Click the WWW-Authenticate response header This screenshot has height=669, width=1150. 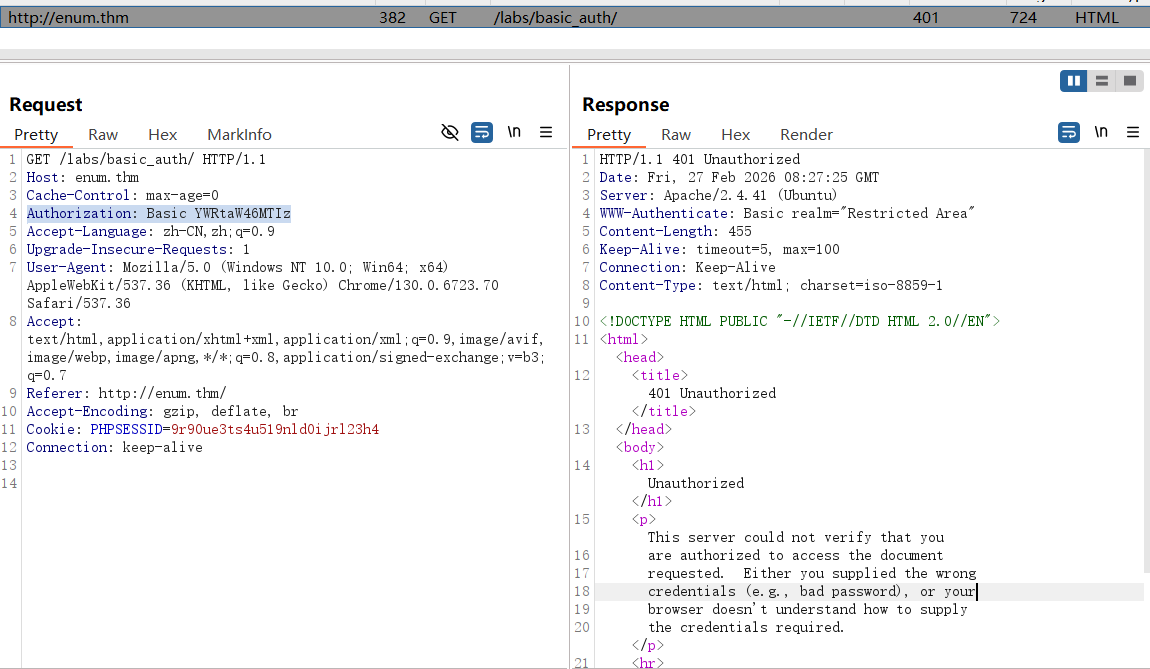tap(787, 213)
